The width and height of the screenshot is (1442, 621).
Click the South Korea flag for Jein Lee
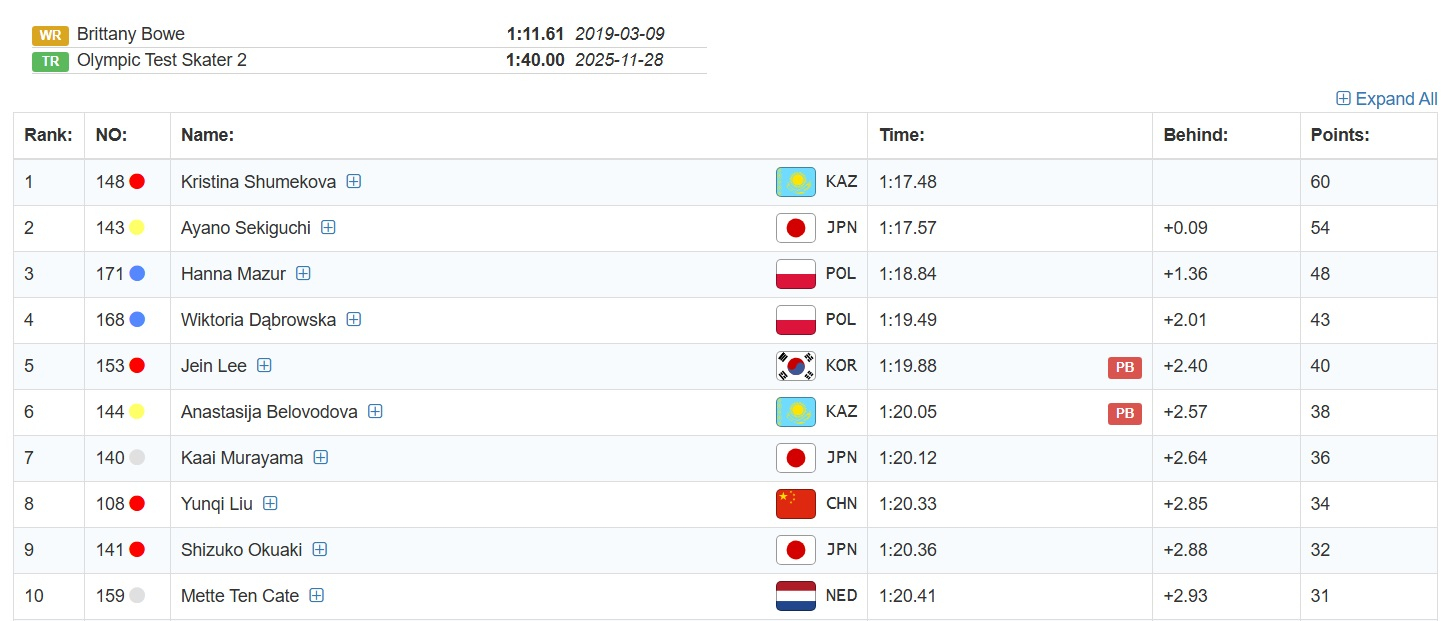[795, 366]
